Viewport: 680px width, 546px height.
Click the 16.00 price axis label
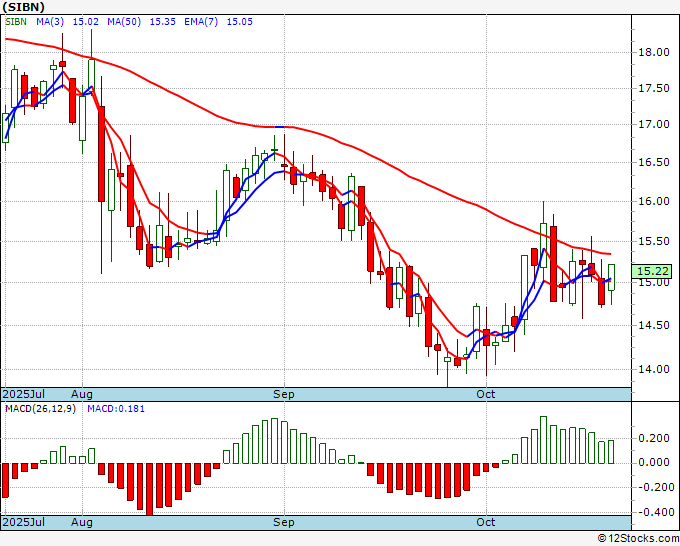[x=654, y=201]
